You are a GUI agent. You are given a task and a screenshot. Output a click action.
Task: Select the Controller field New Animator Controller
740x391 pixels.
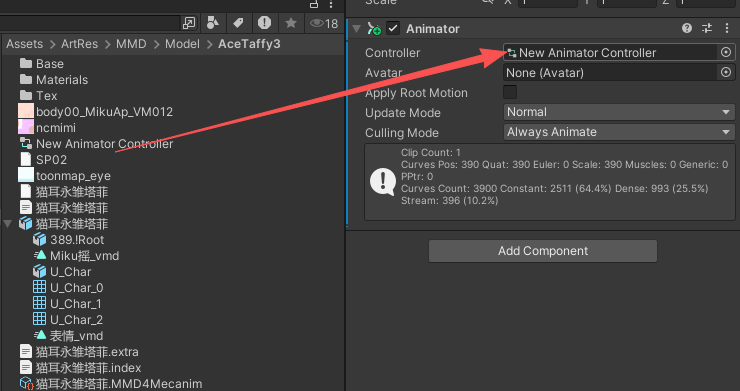click(x=610, y=52)
